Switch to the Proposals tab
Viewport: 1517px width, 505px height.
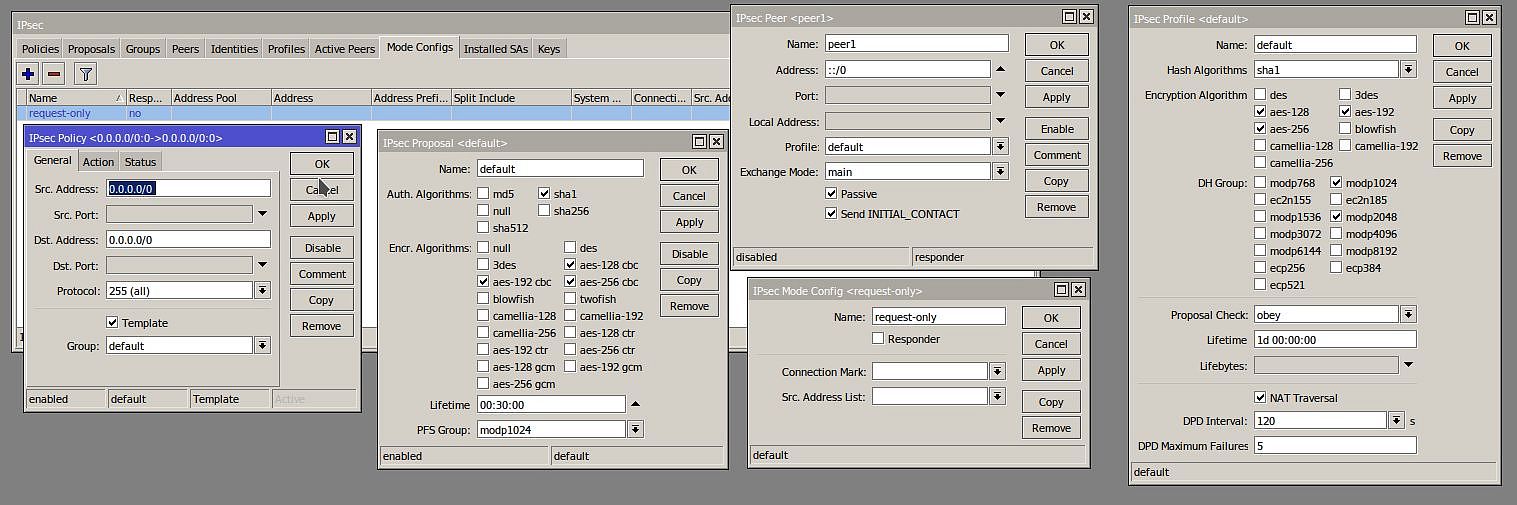pyautogui.click(x=91, y=49)
